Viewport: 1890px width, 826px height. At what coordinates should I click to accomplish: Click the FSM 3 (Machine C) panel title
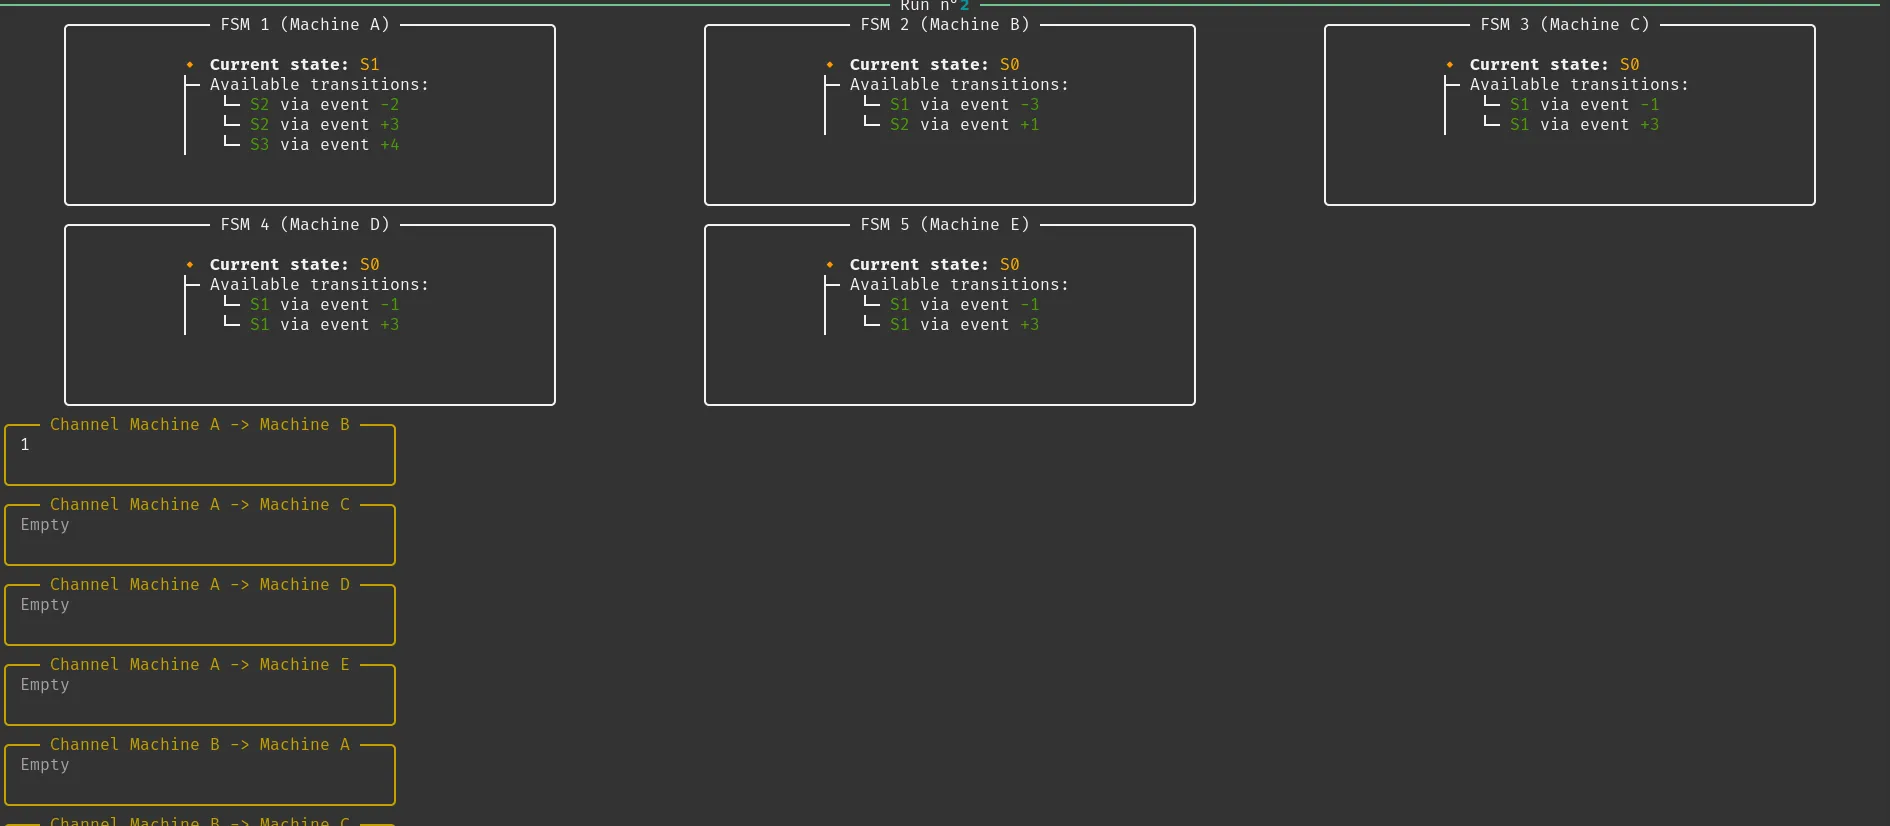coord(1564,25)
